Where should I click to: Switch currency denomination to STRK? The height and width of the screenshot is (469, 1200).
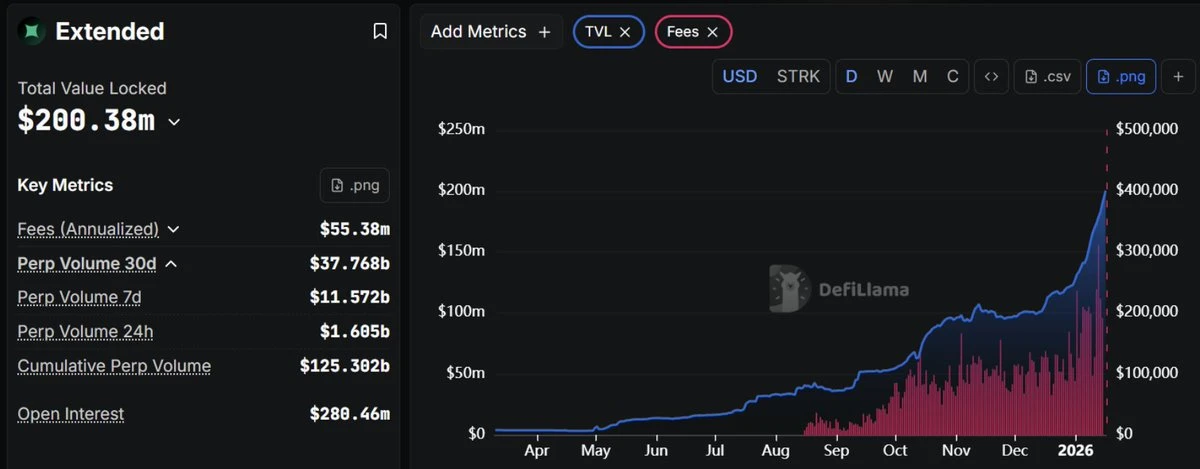click(x=798, y=77)
